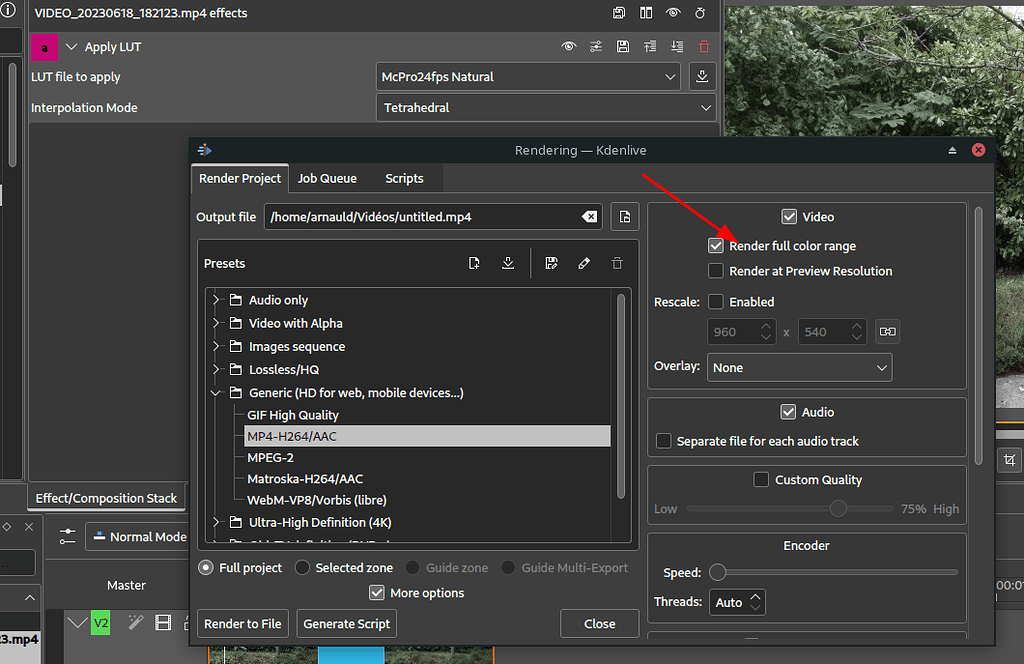Enable Render at Preview Resolution
The height and width of the screenshot is (664, 1024).
pos(716,270)
